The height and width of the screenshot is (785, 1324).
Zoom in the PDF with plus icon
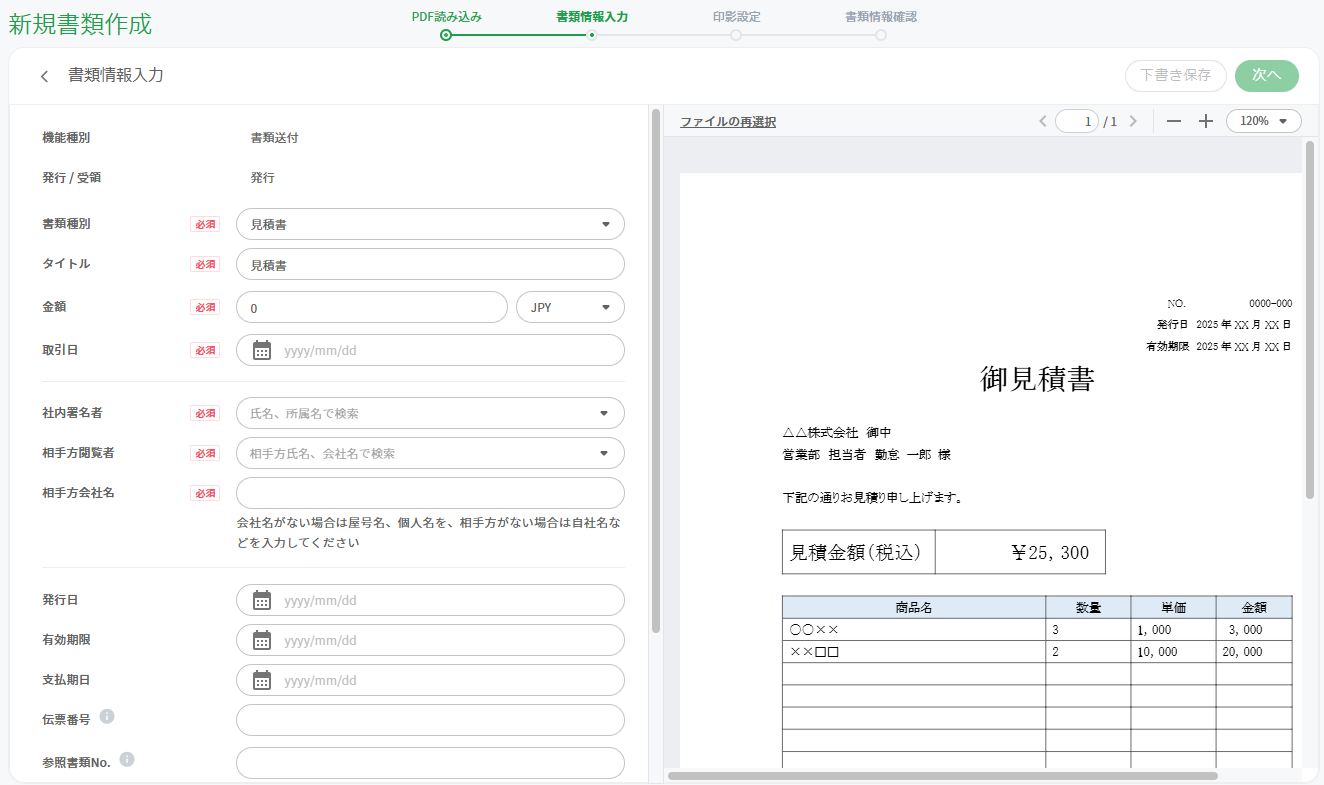[1206, 121]
